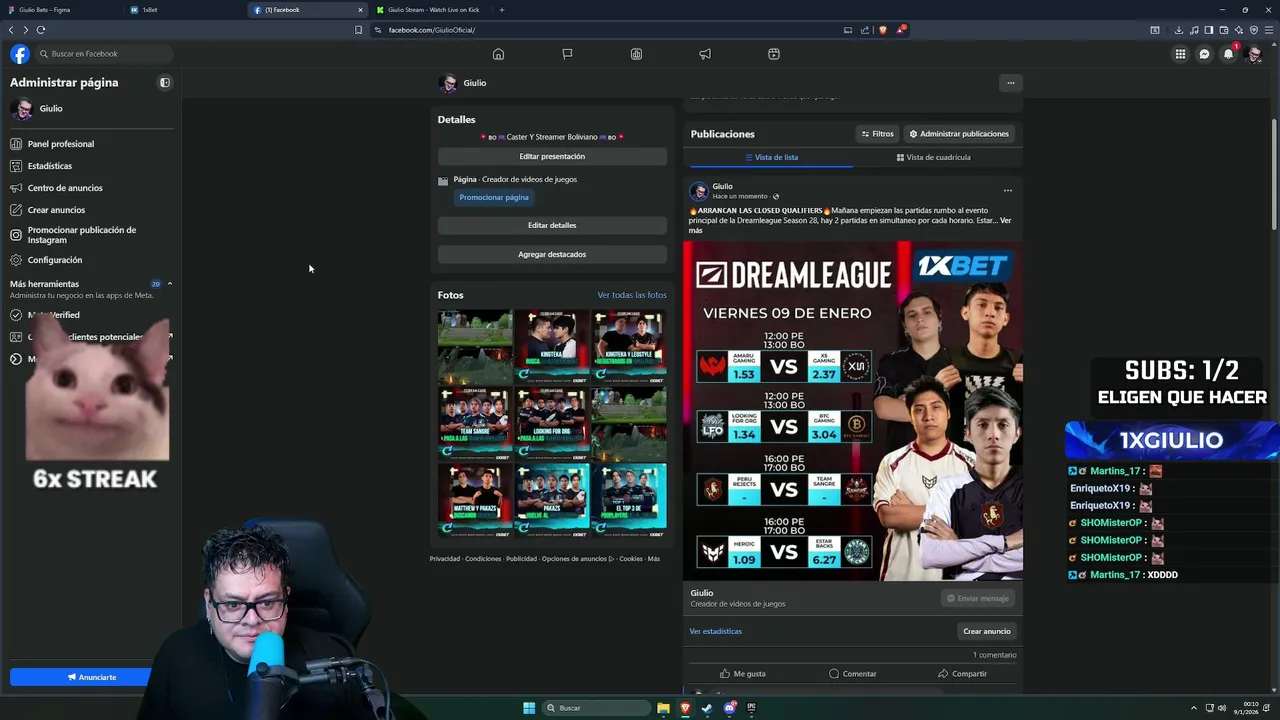Open the insights chart icon in top navigation

coord(636,54)
